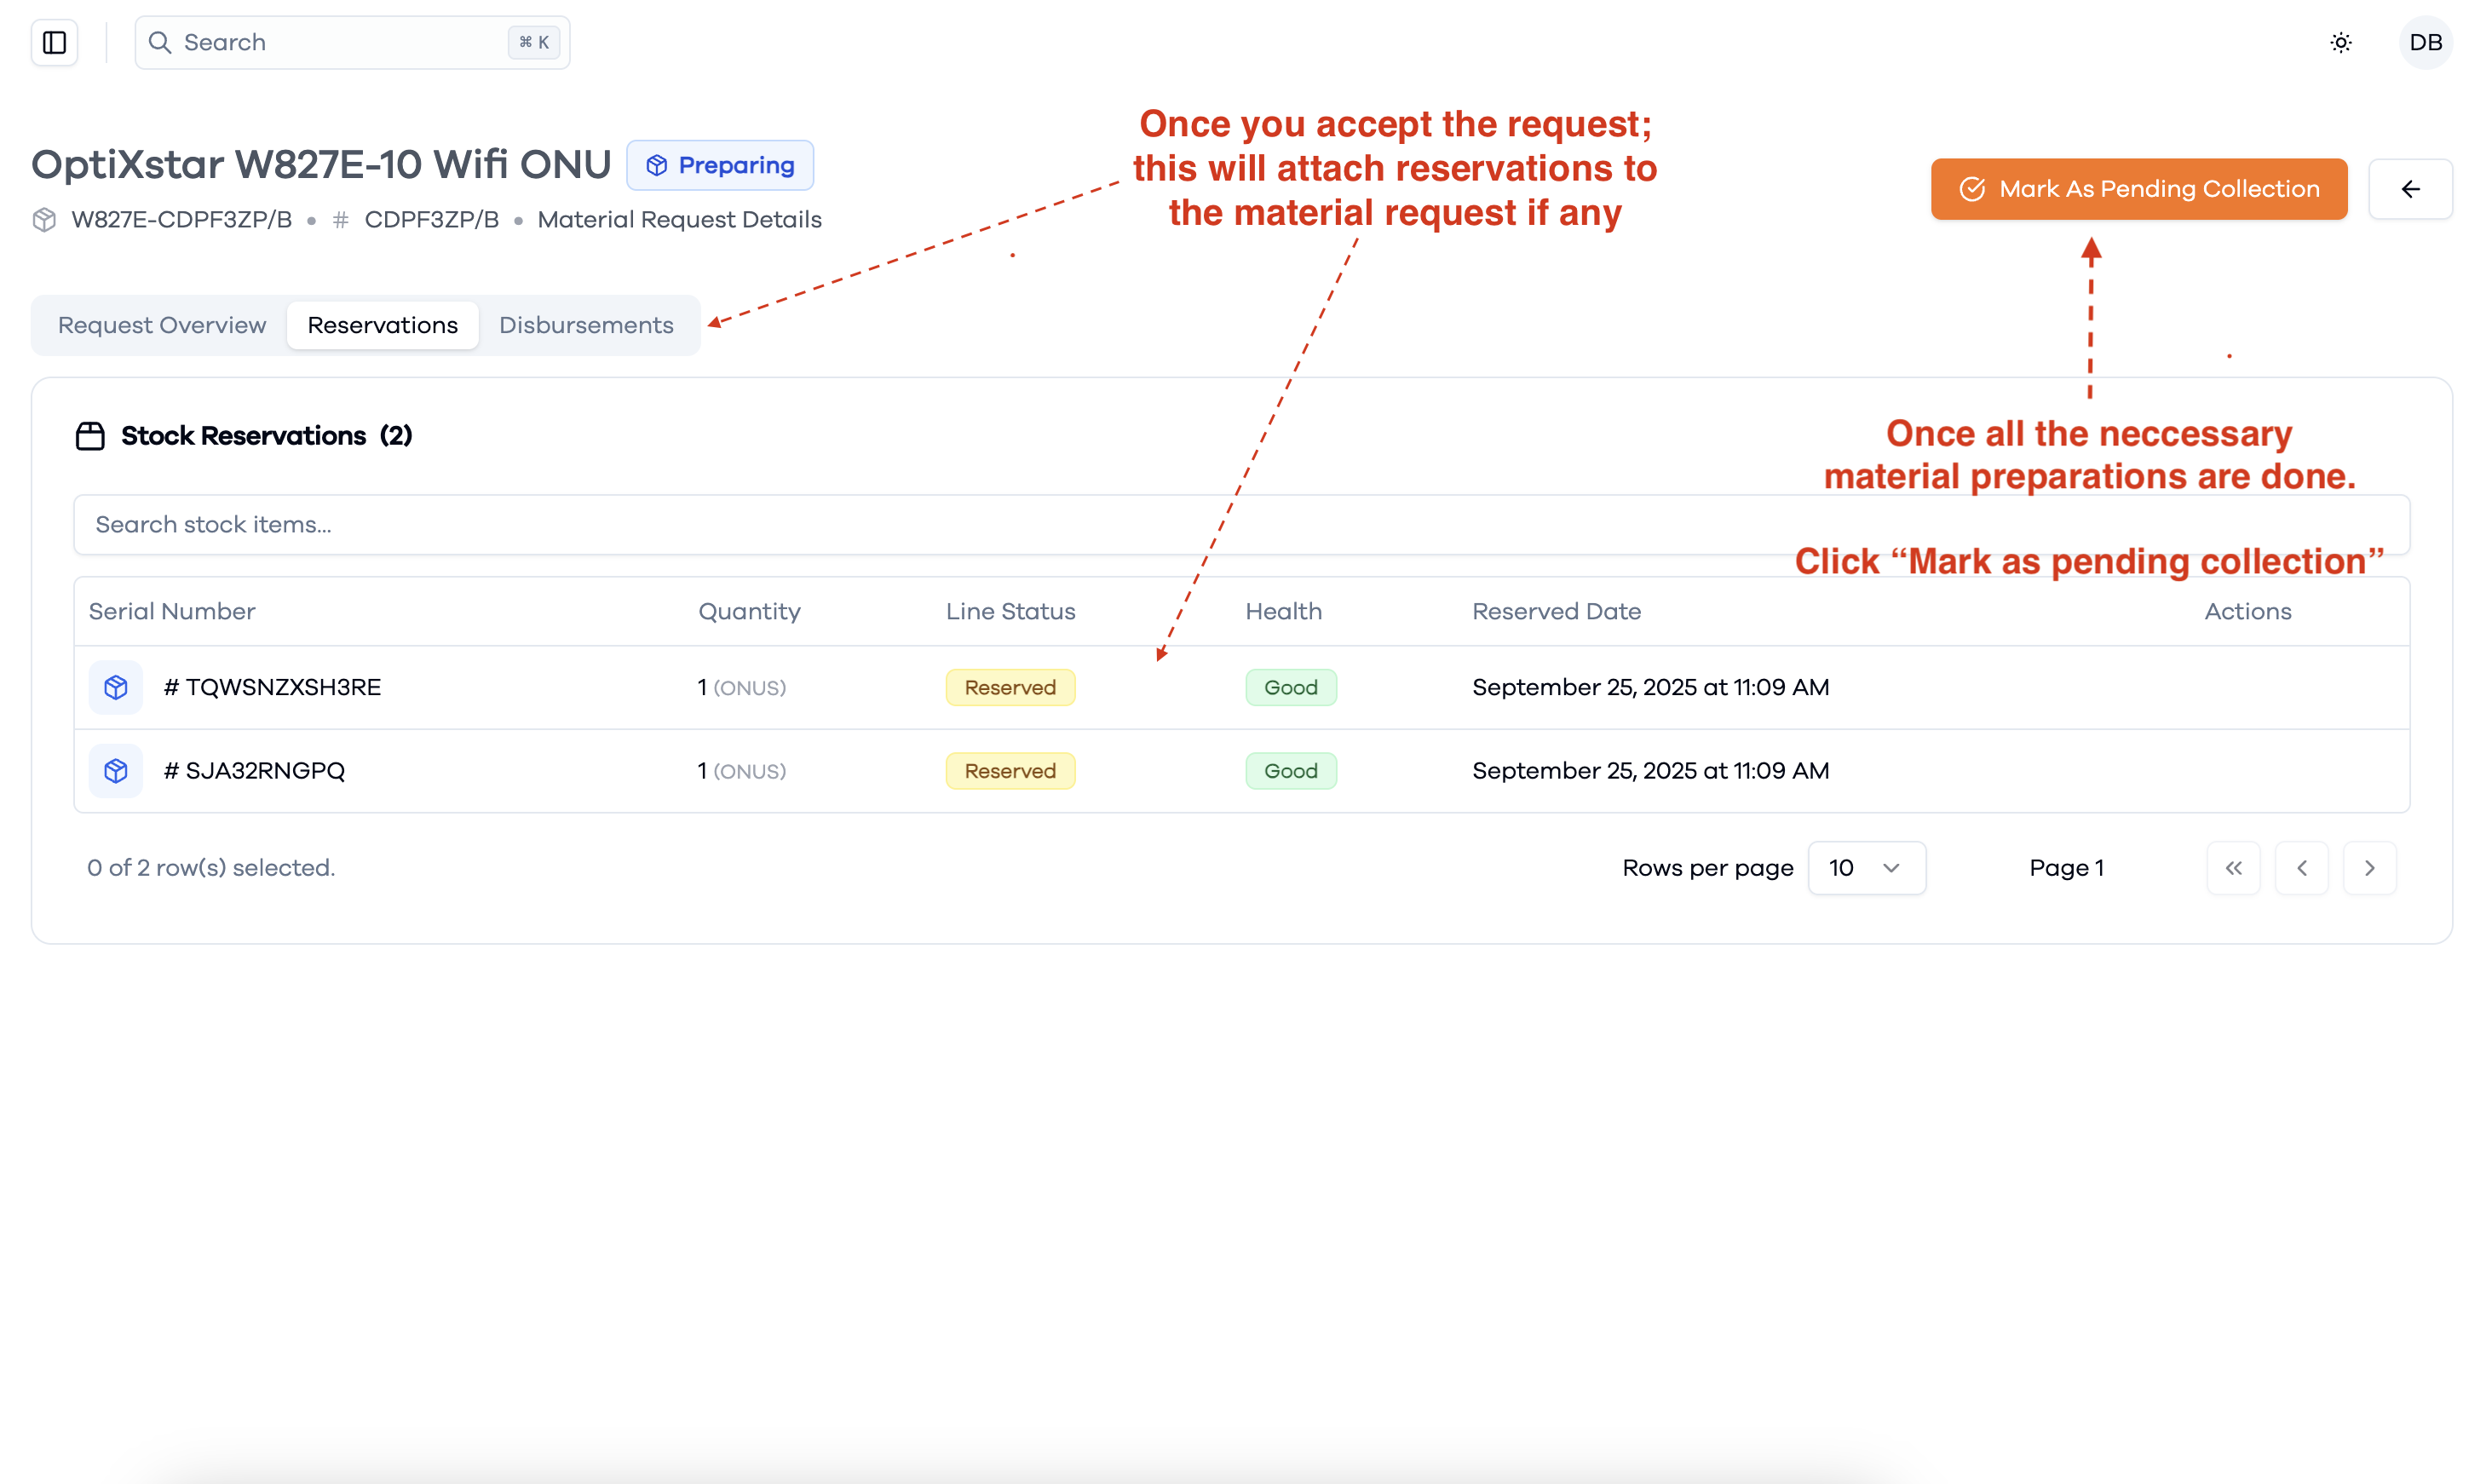Switch the light/dark theme sun icon
Screen dimensions: 2469x1484
click(2340, 42)
